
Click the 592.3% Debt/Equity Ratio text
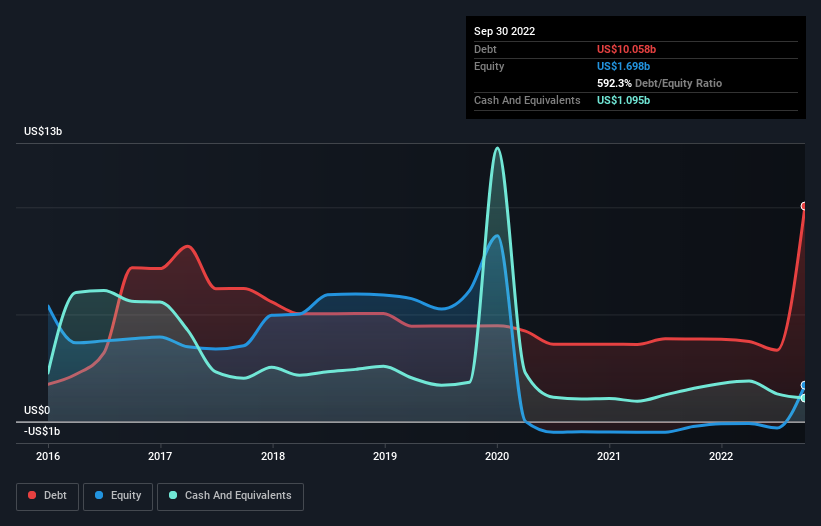click(659, 83)
